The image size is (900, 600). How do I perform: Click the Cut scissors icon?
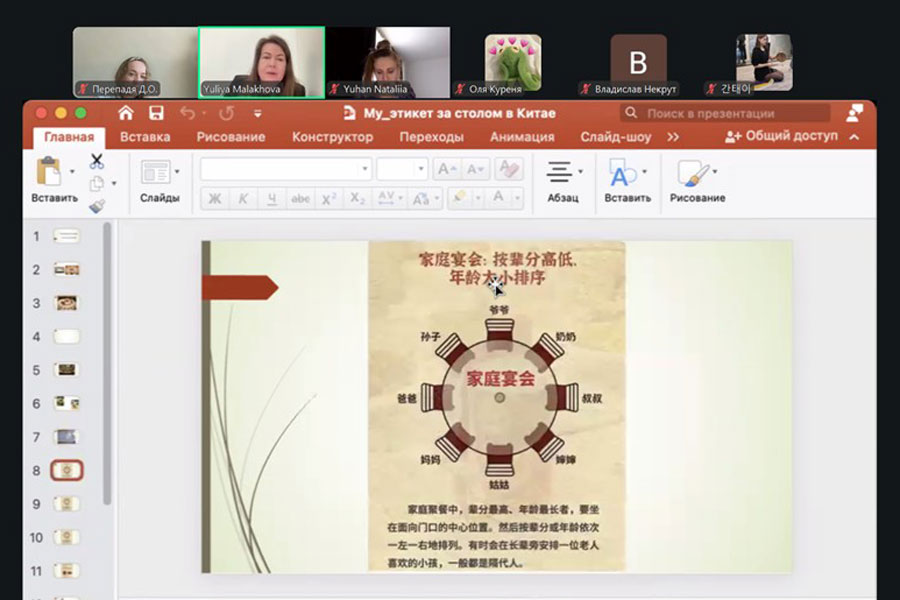click(x=97, y=160)
